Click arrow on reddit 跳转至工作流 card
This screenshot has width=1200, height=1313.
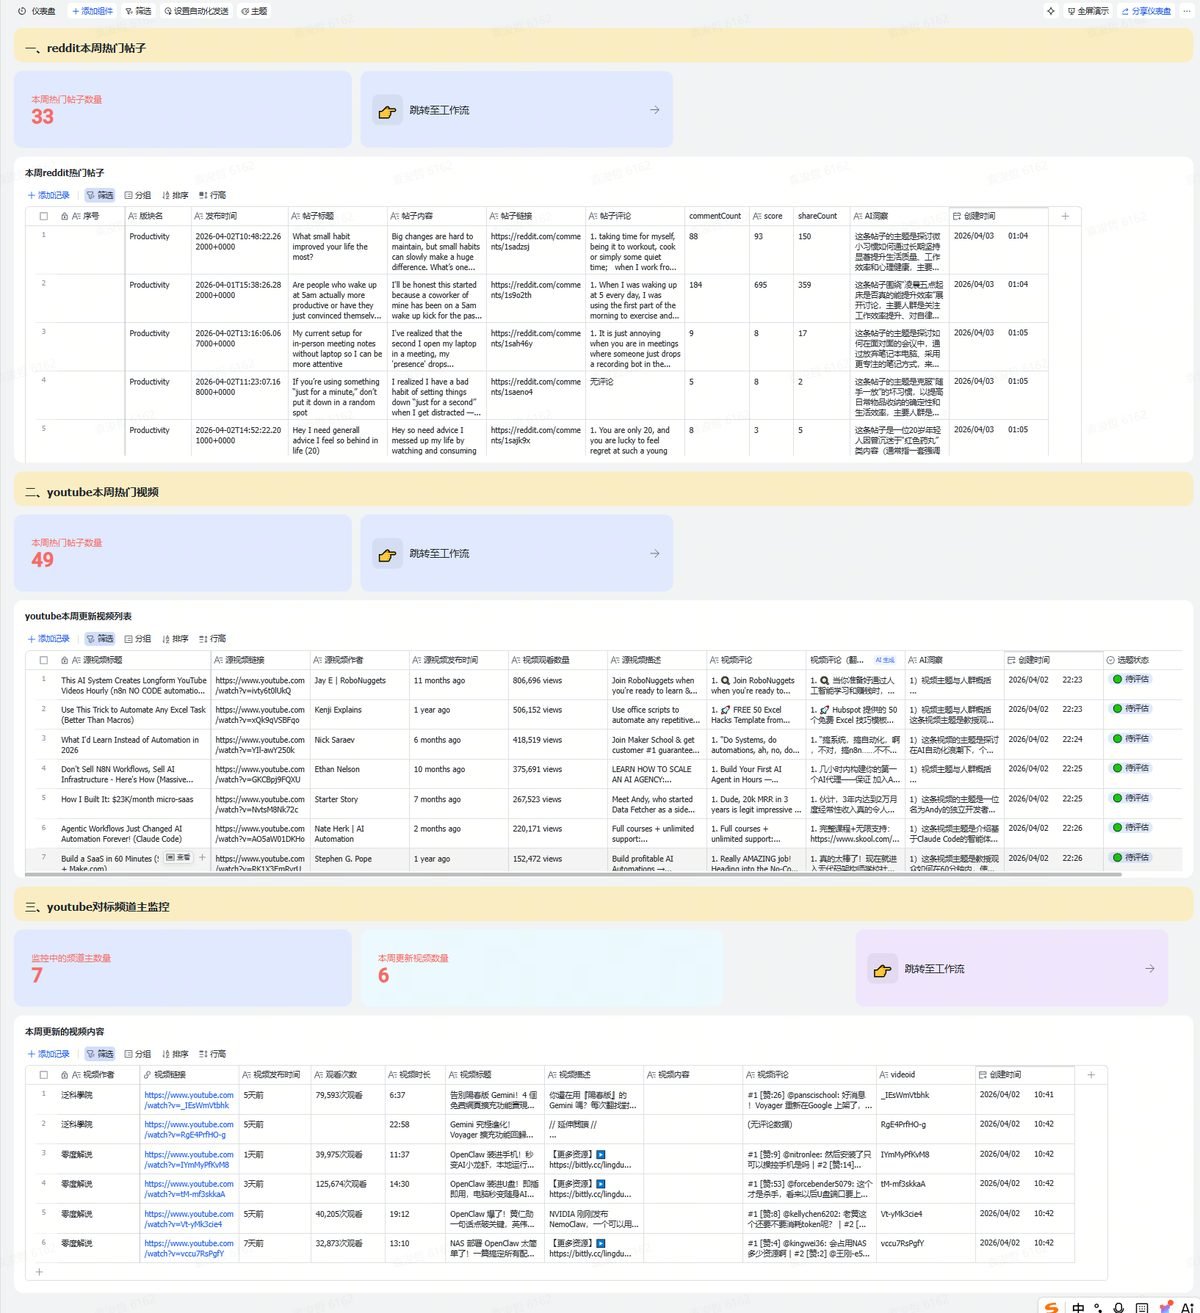tap(655, 110)
